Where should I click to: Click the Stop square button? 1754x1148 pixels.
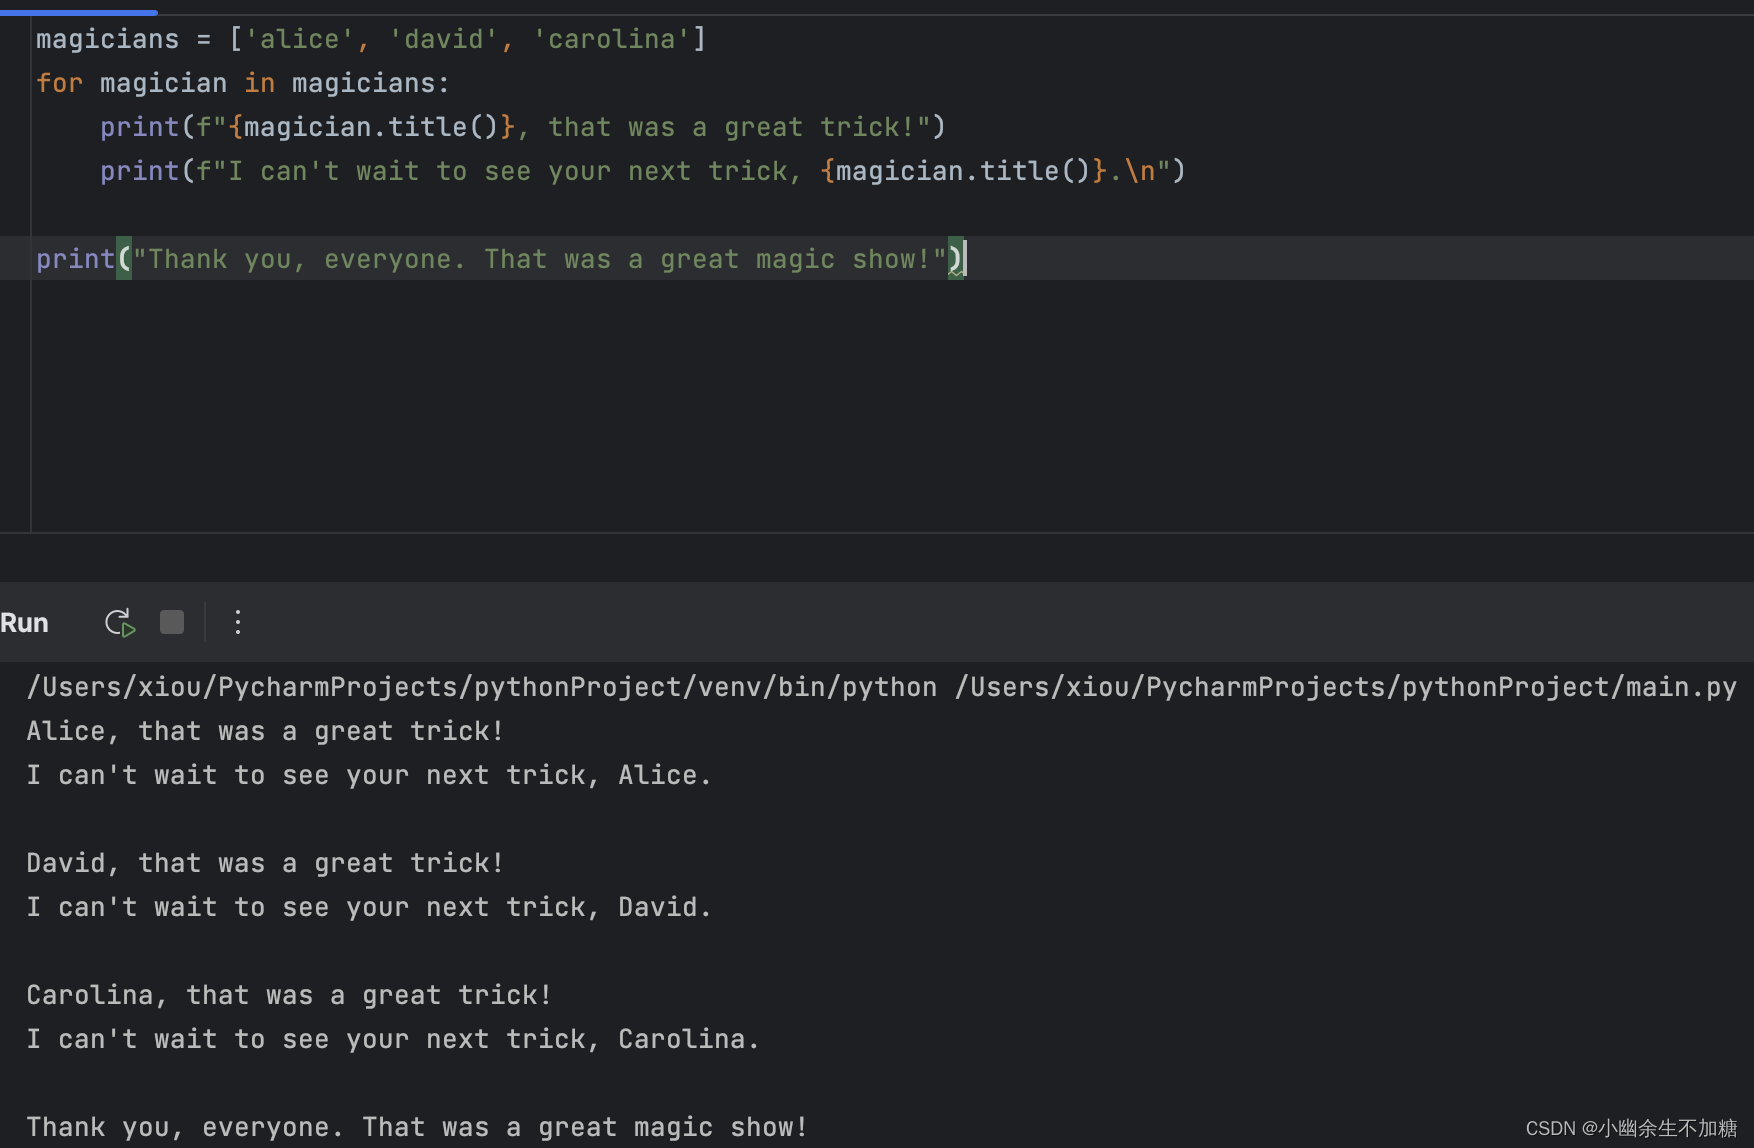click(x=172, y=623)
